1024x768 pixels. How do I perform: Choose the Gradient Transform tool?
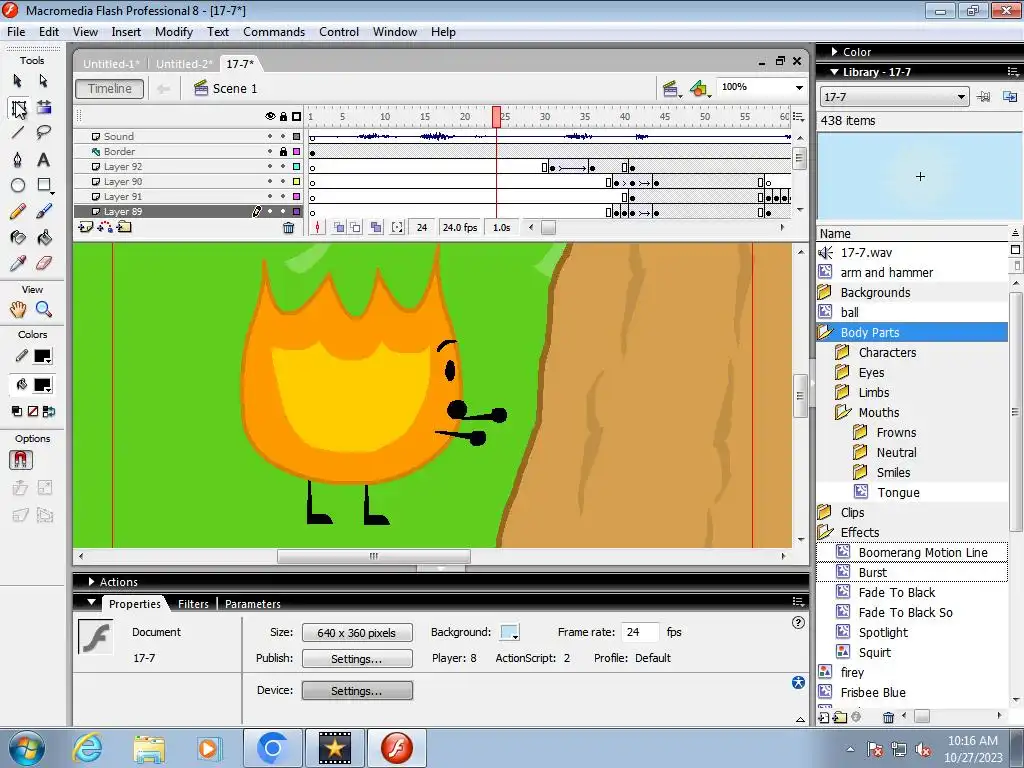[44, 107]
